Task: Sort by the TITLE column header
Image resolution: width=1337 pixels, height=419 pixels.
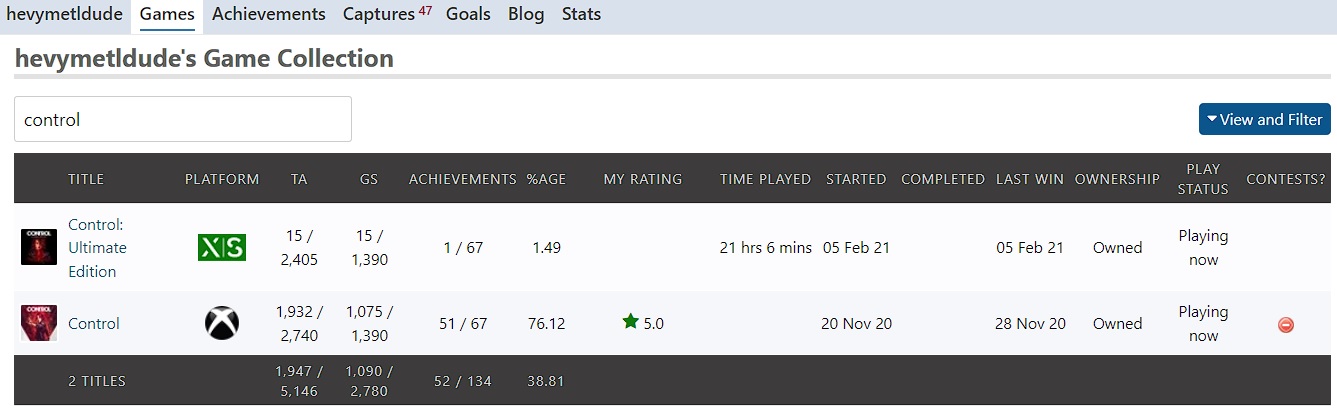Action: tap(86, 179)
